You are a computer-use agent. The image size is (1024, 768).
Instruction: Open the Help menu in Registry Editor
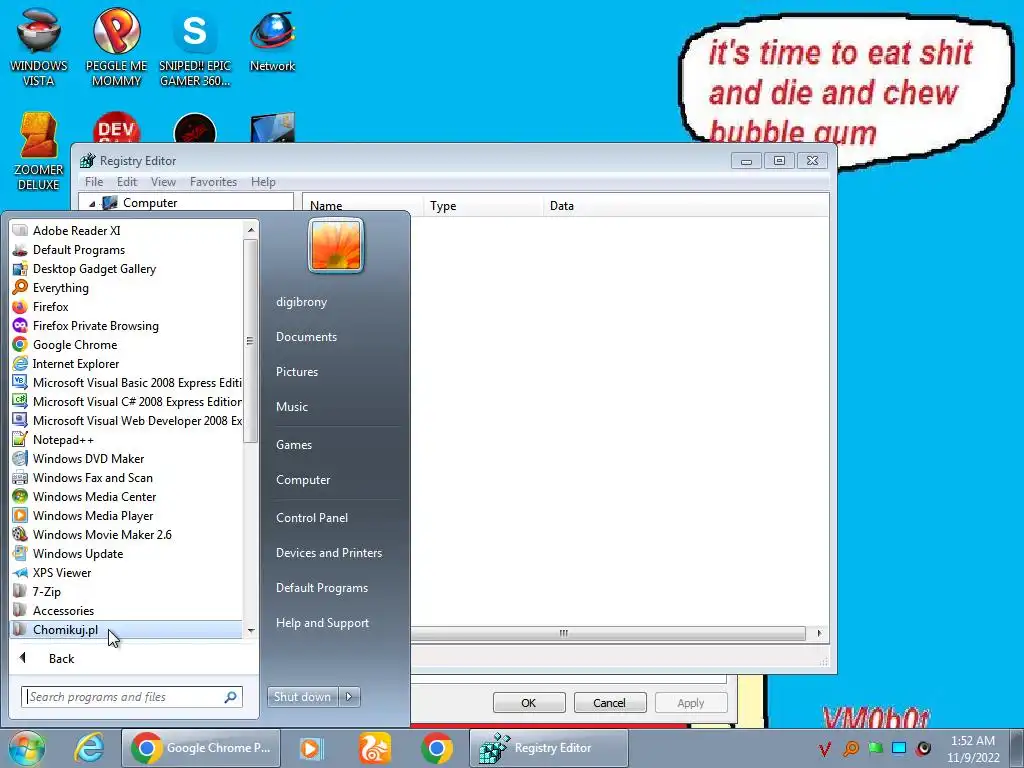click(263, 182)
